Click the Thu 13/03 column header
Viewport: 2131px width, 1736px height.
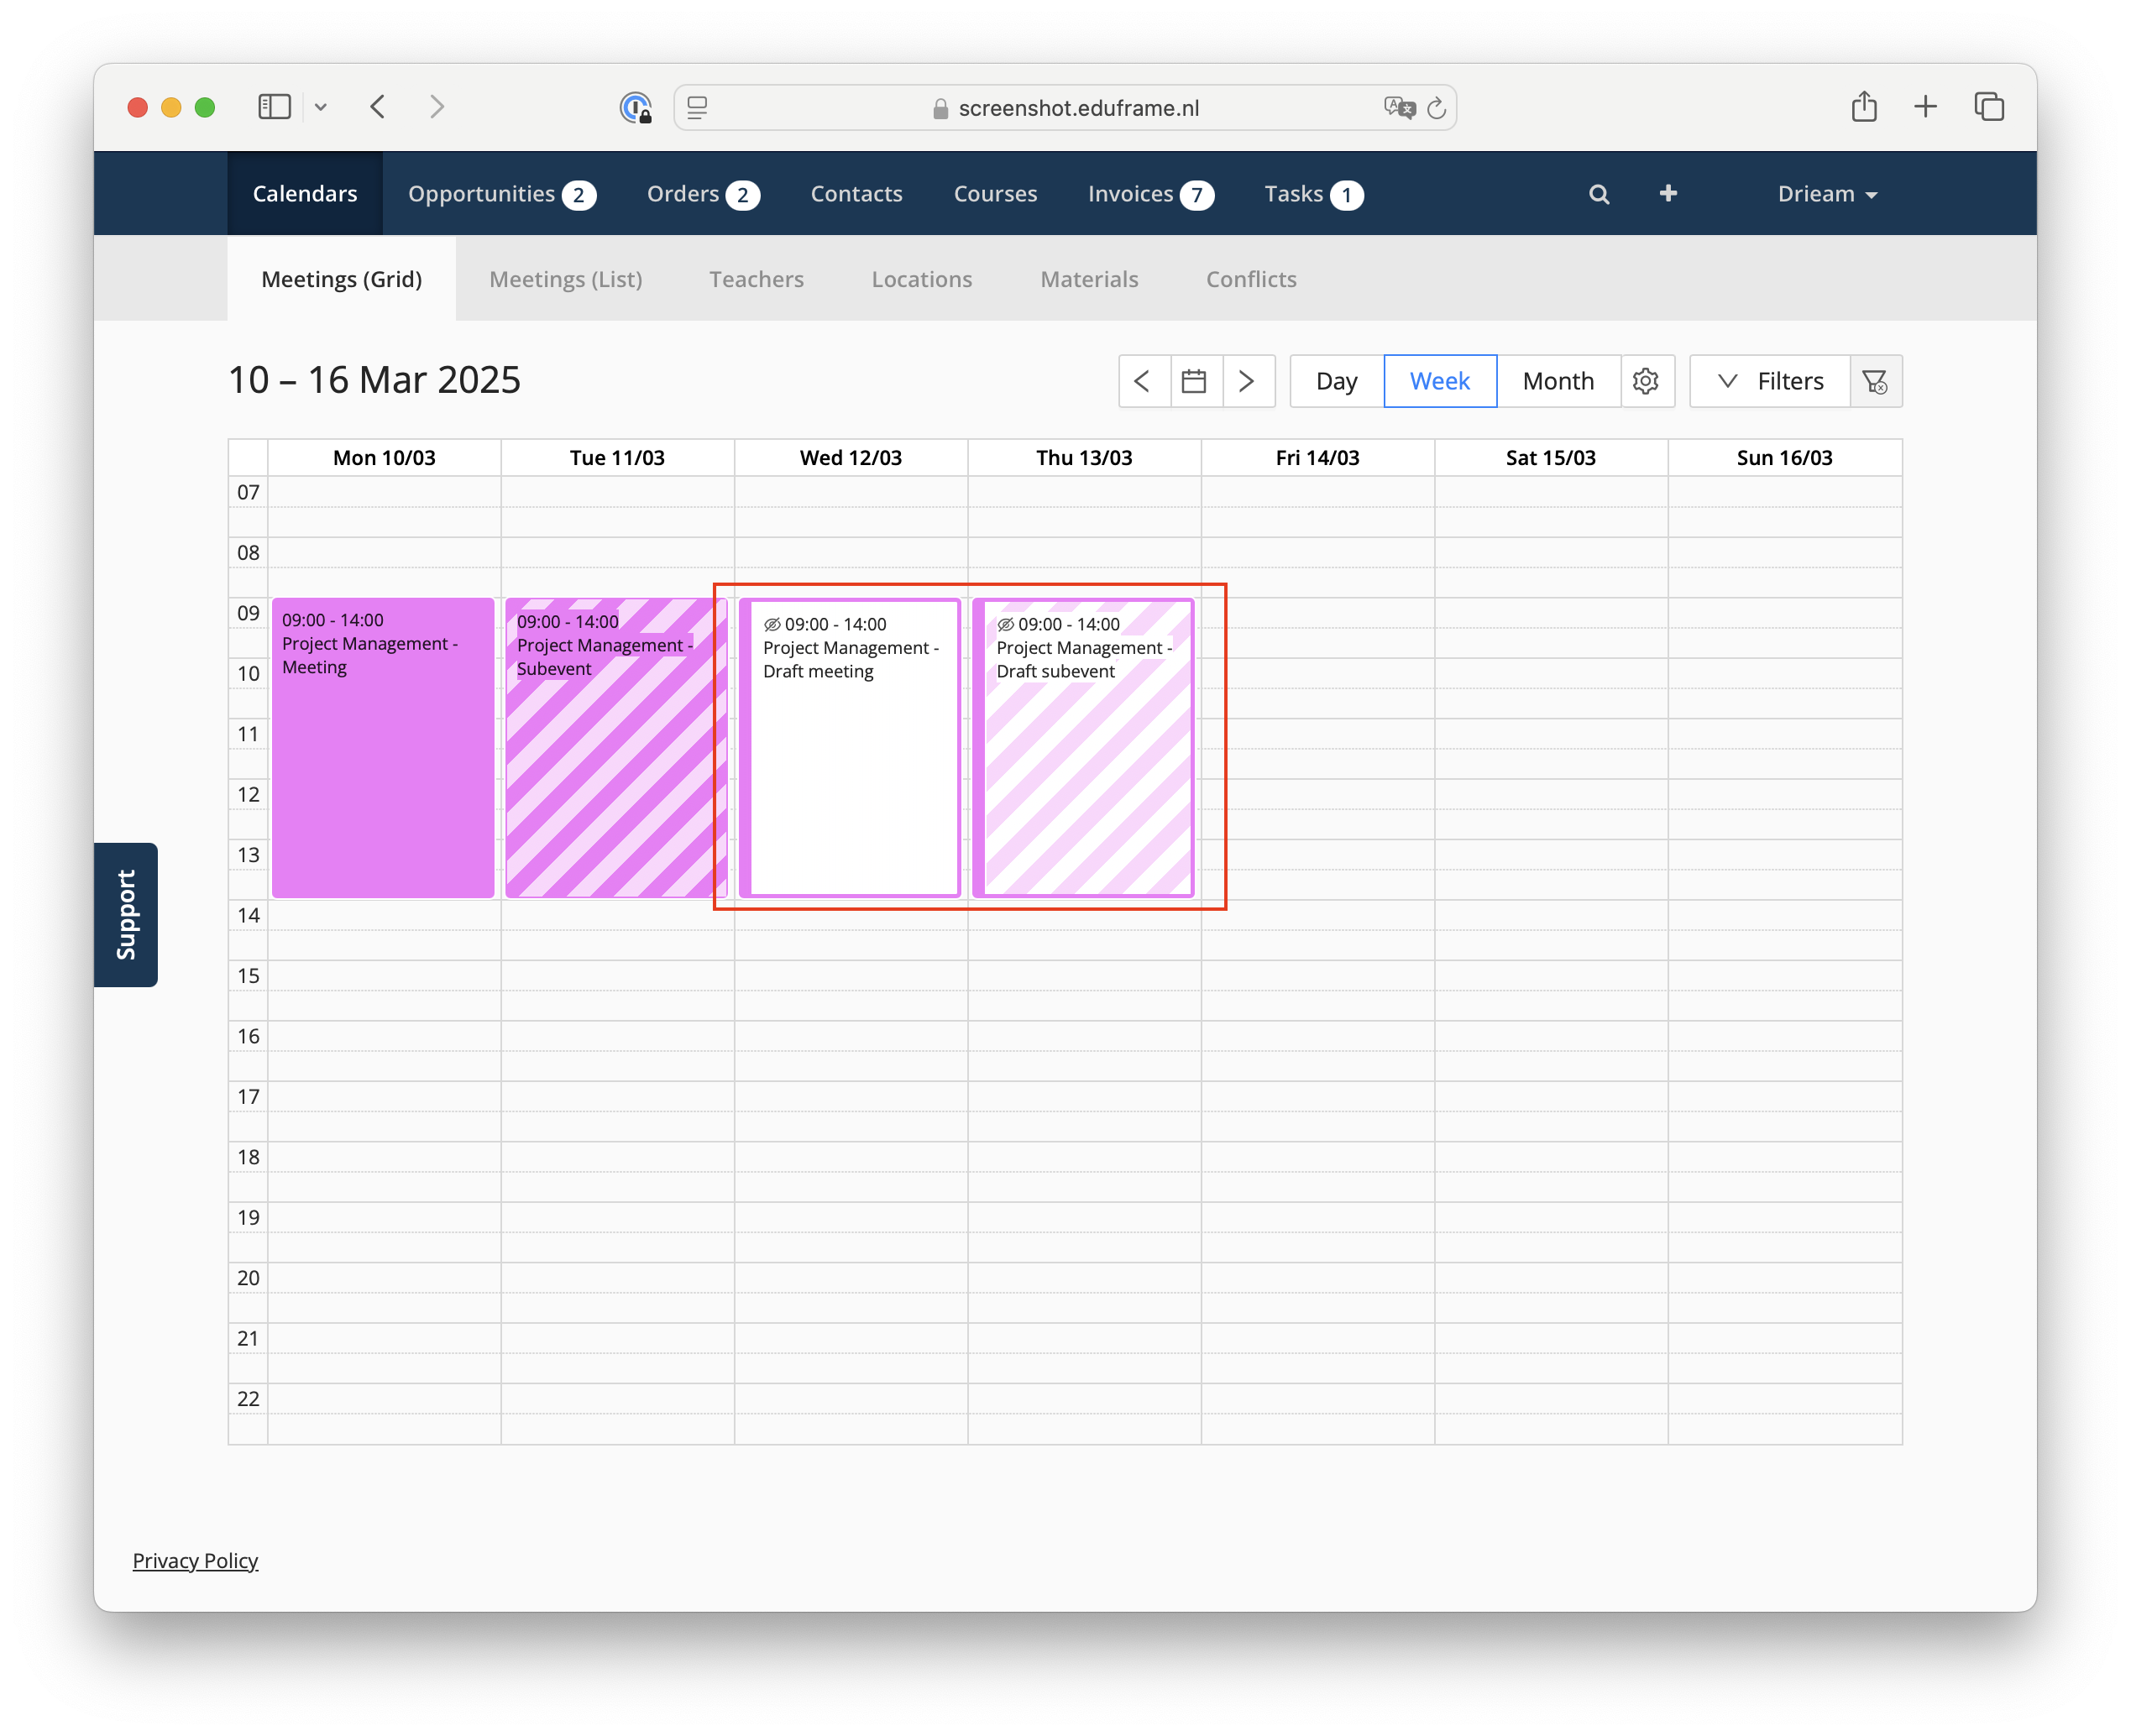click(1084, 458)
